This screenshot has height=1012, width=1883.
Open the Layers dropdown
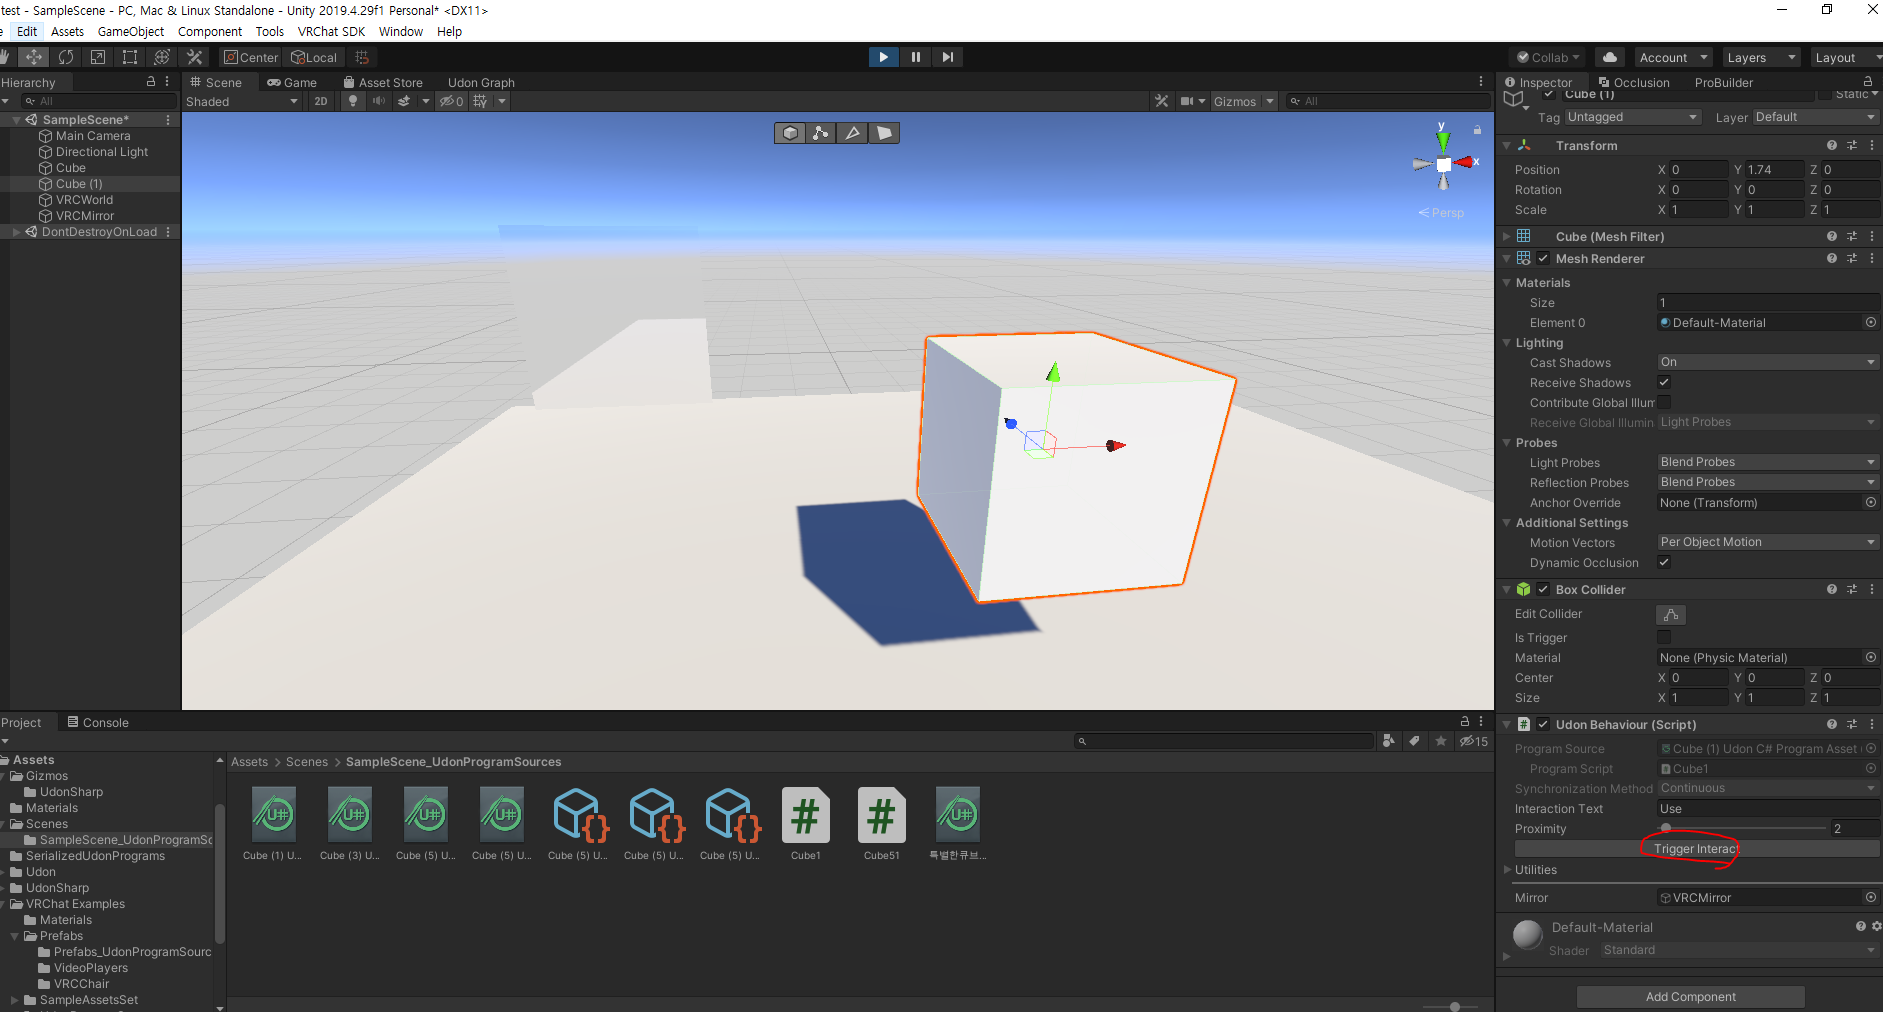[1762, 57]
